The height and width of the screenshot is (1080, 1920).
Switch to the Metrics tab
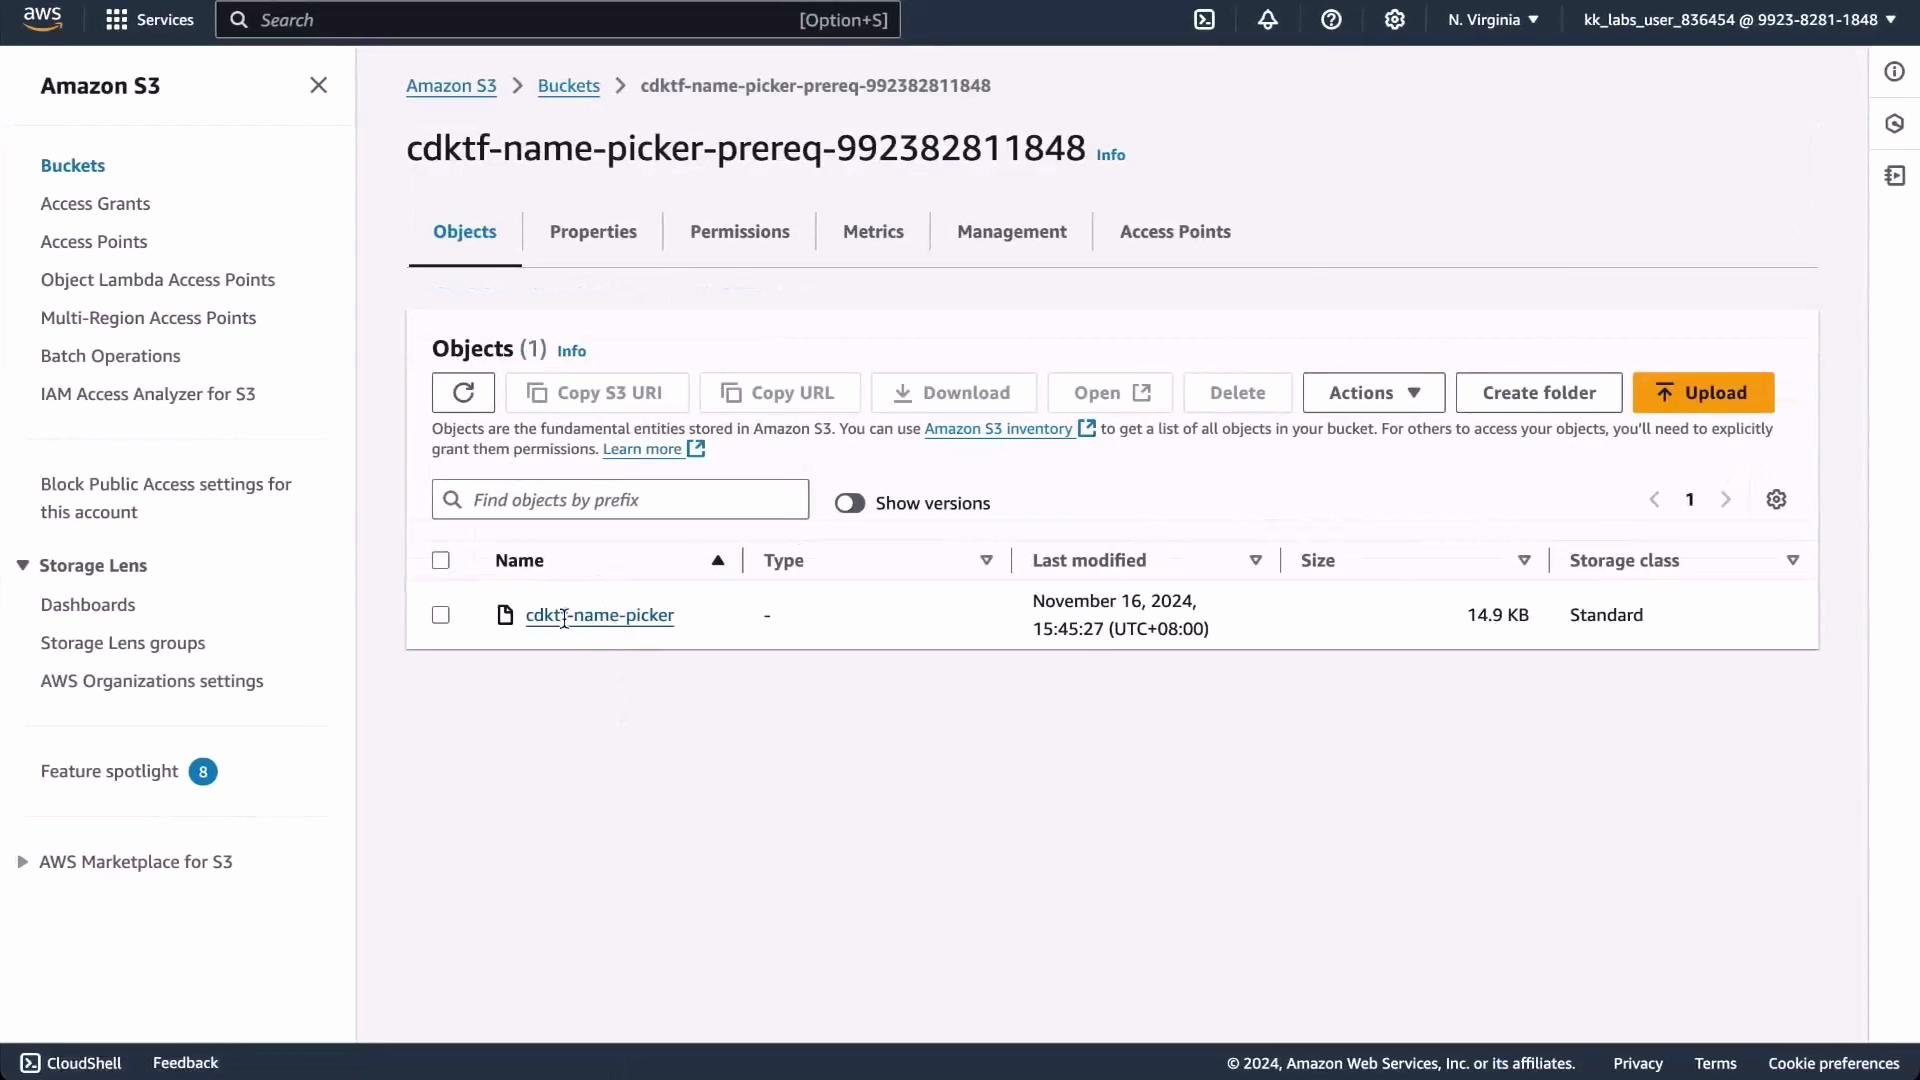click(873, 232)
